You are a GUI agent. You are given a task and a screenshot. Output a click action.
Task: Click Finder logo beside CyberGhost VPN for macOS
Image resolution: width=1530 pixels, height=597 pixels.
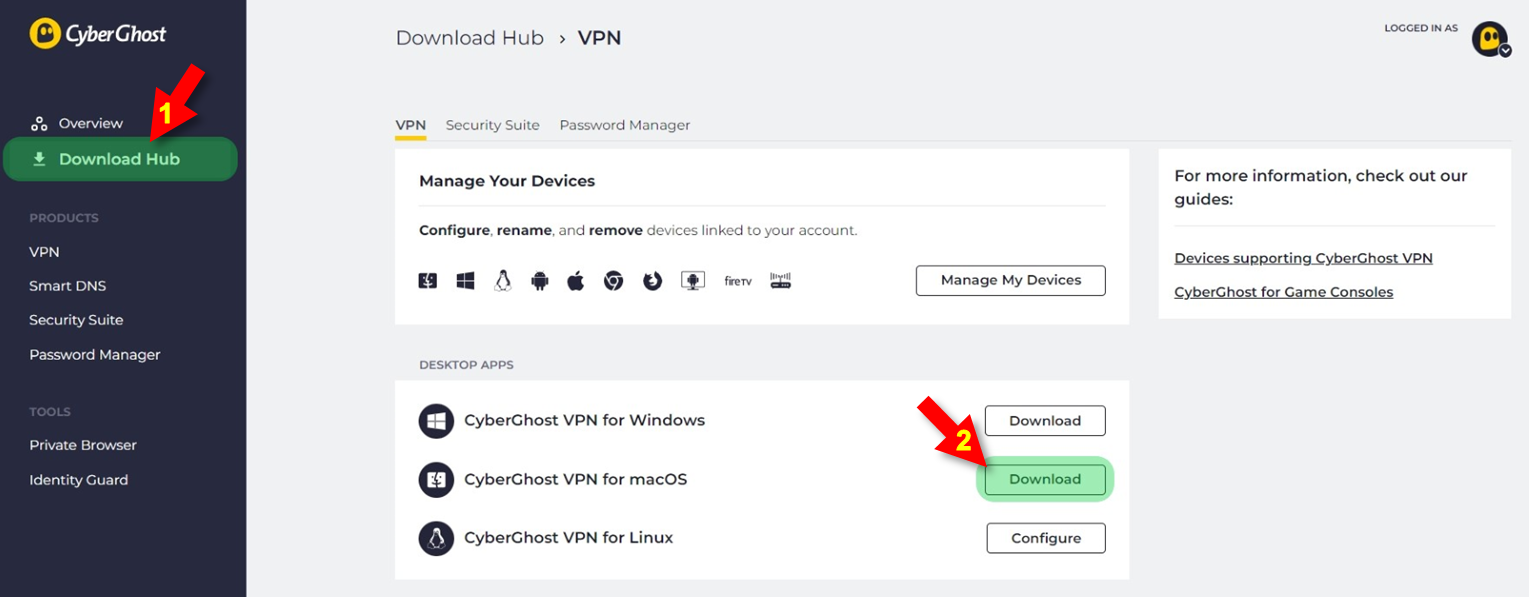(436, 480)
